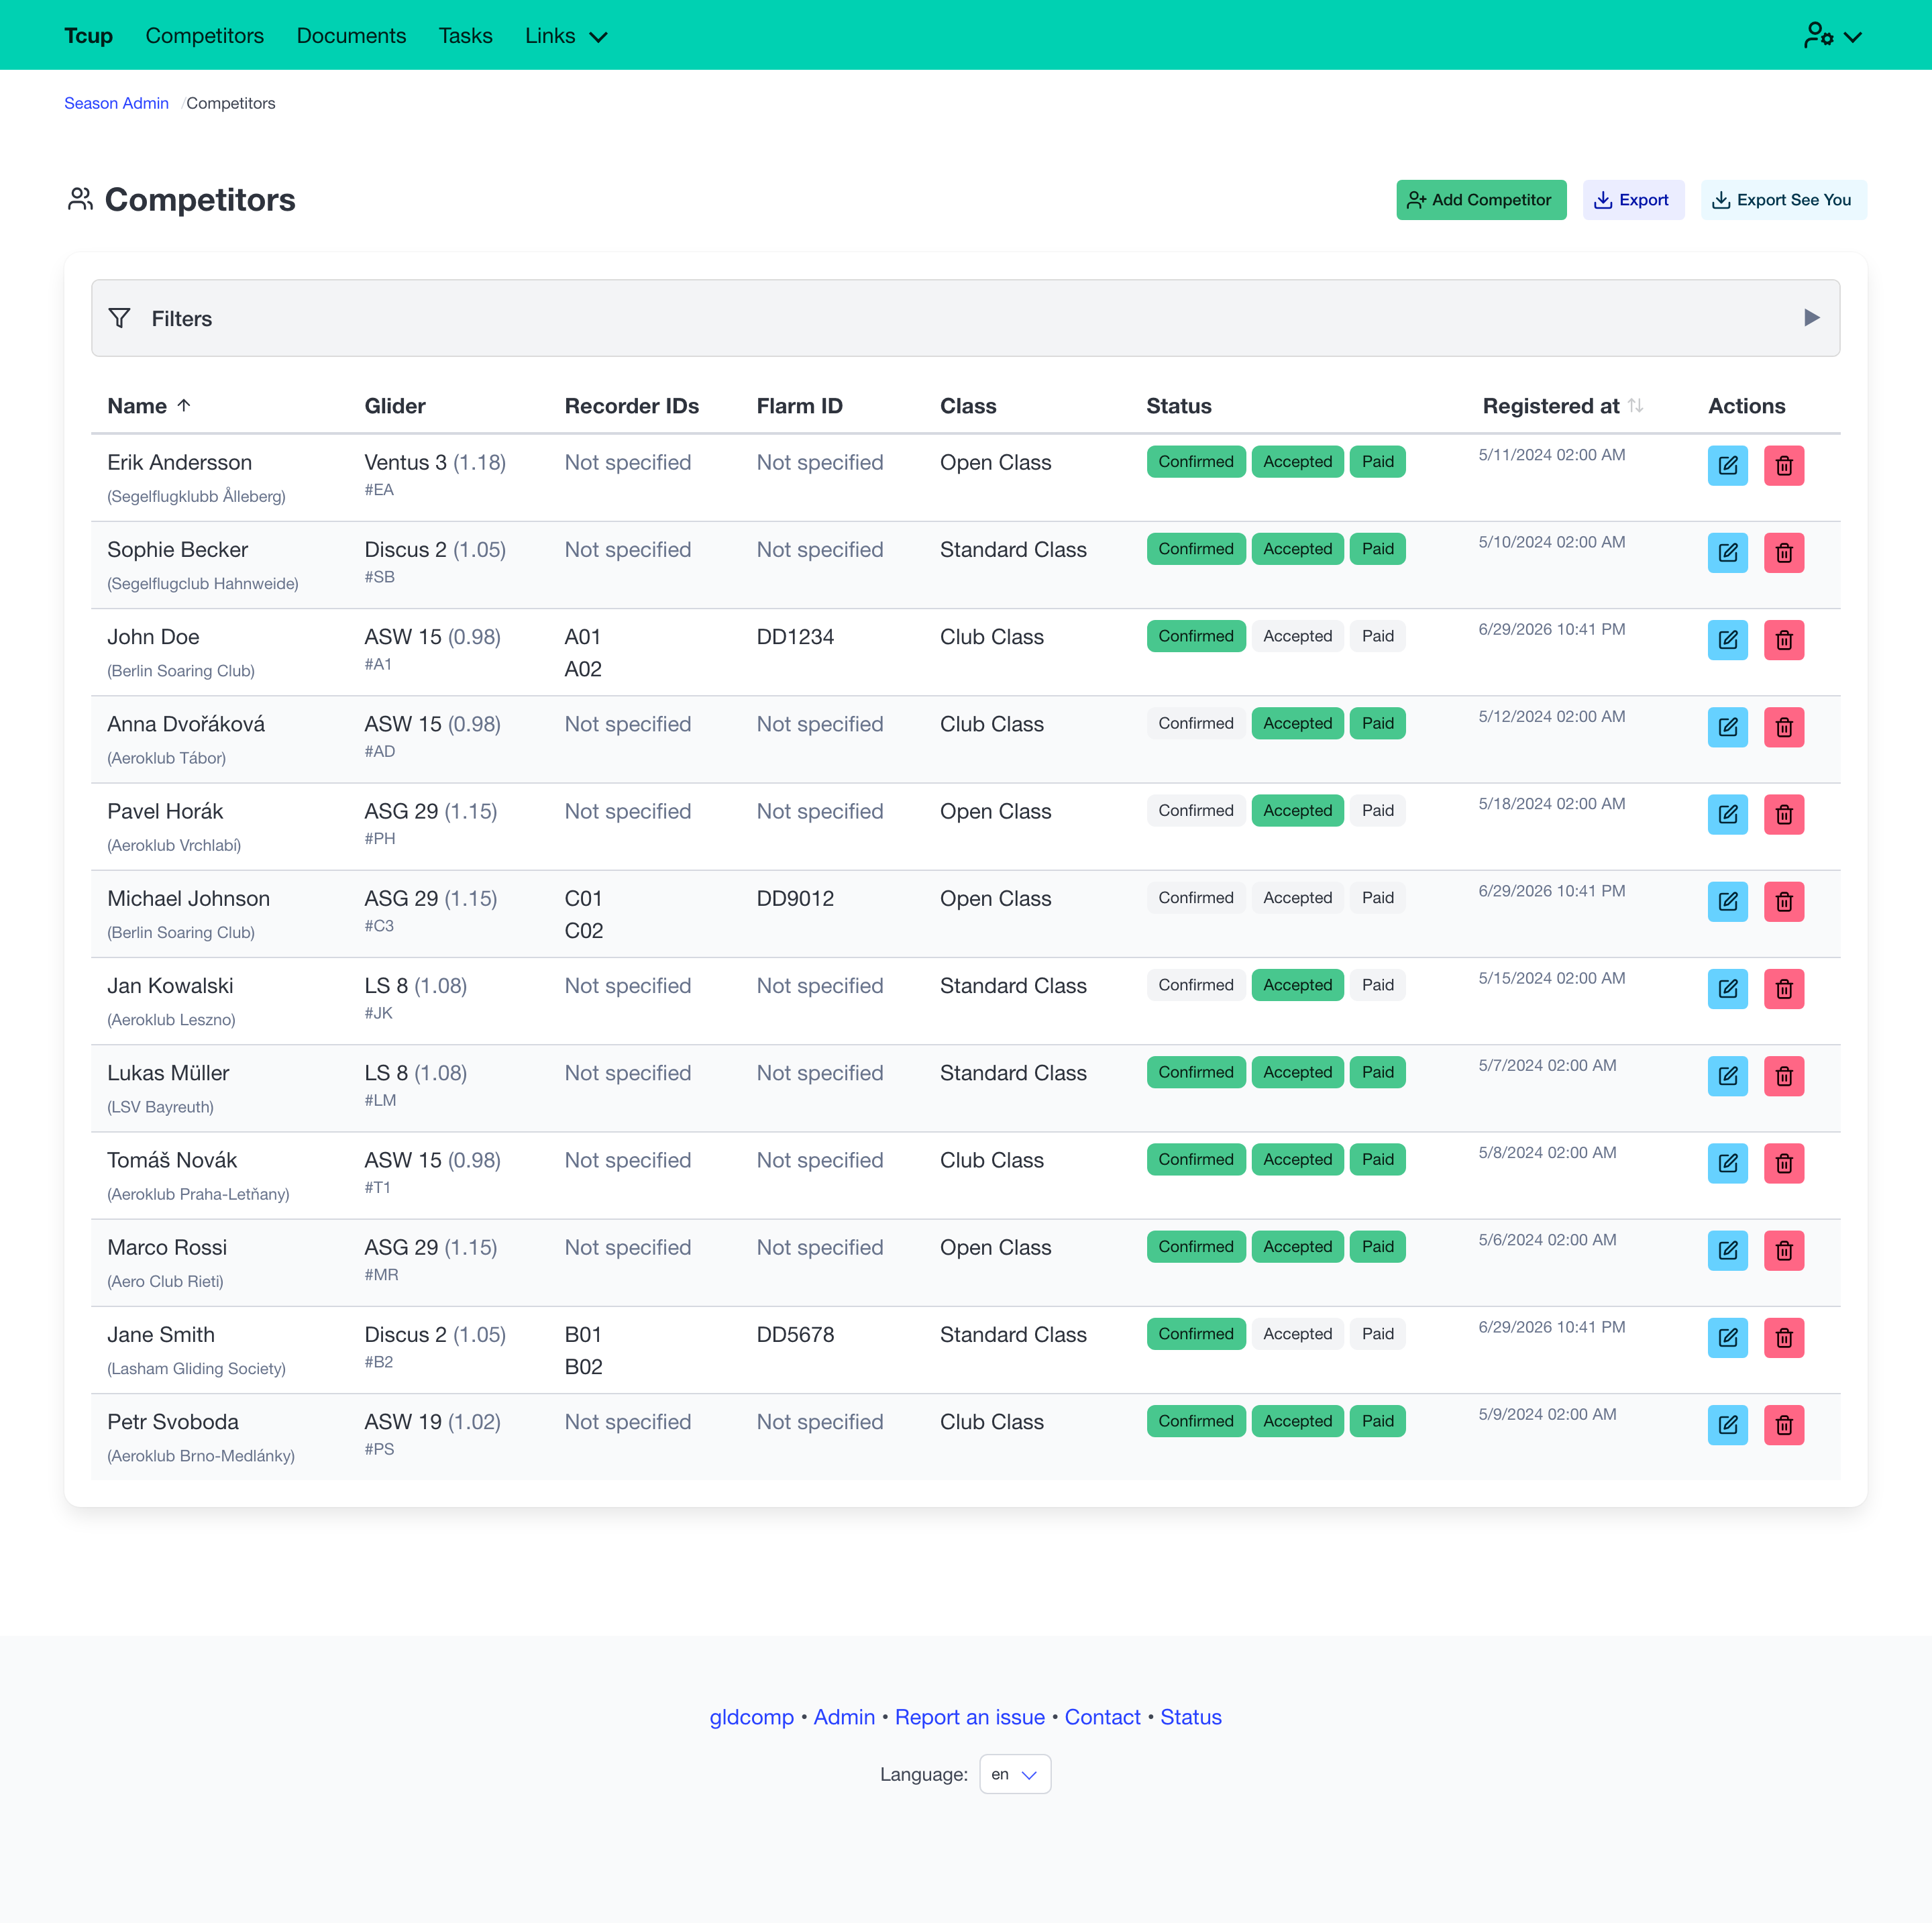
Task: Open edit form for John Doe
Action: click(x=1727, y=639)
